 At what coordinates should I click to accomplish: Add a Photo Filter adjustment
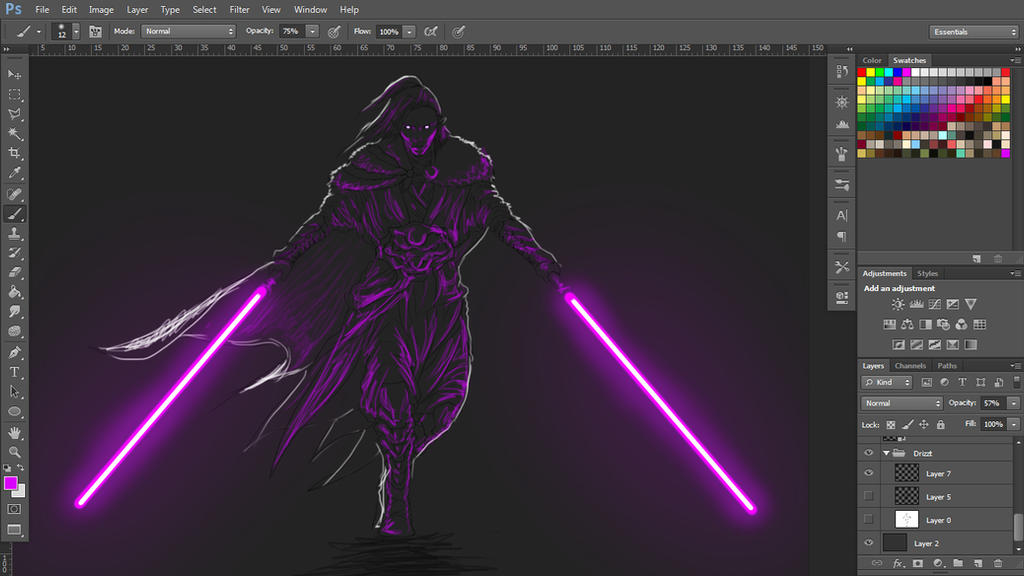pos(943,325)
